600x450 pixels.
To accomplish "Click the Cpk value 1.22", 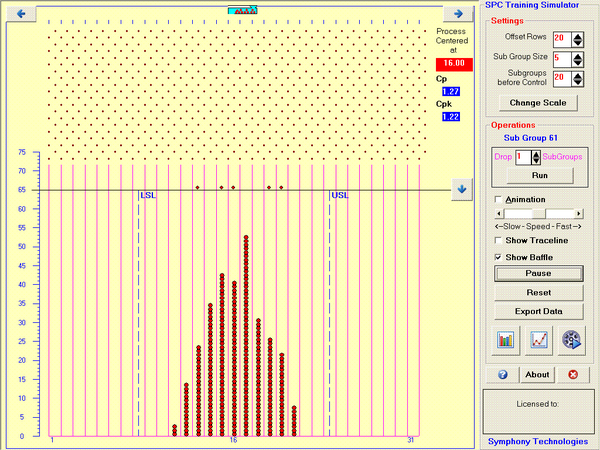I will tap(451, 117).
